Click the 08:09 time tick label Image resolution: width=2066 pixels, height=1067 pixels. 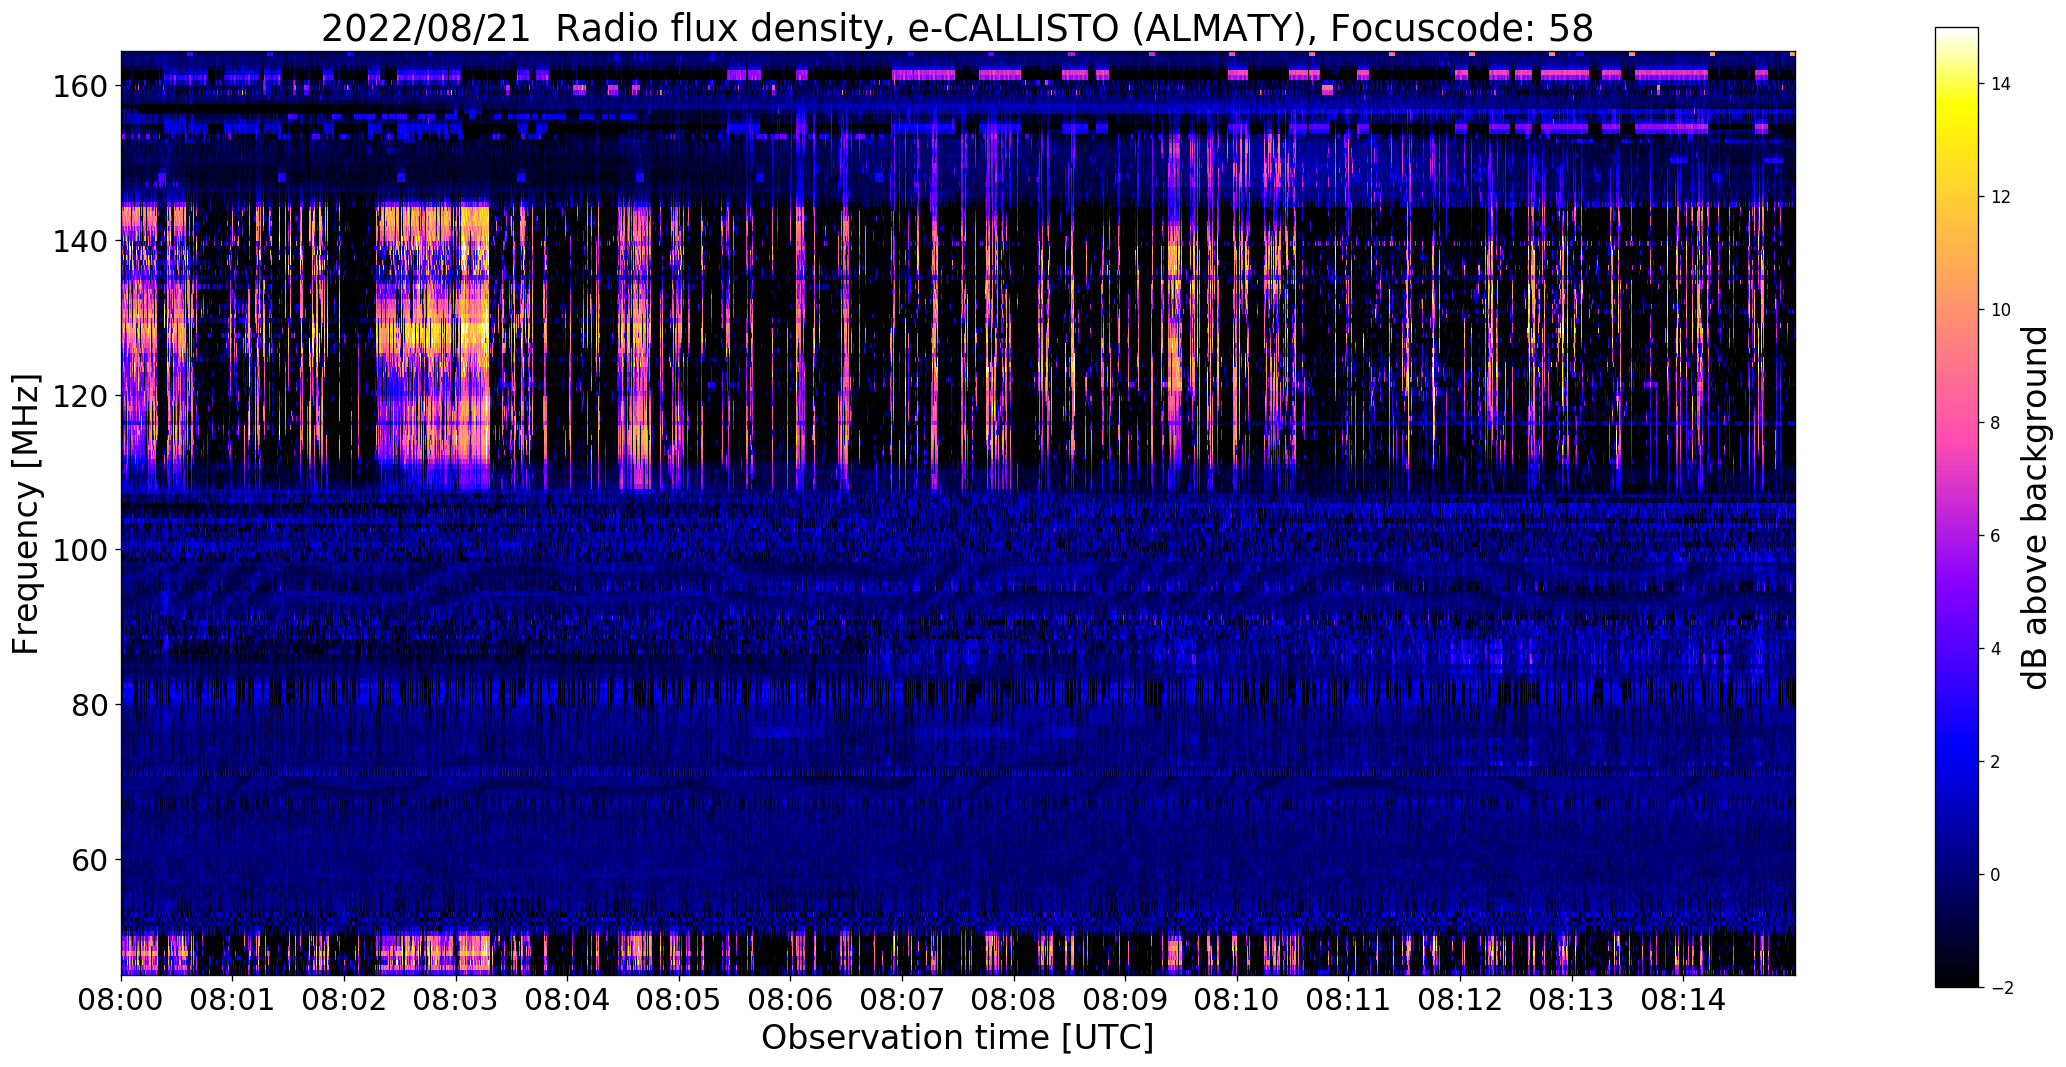point(1125,999)
